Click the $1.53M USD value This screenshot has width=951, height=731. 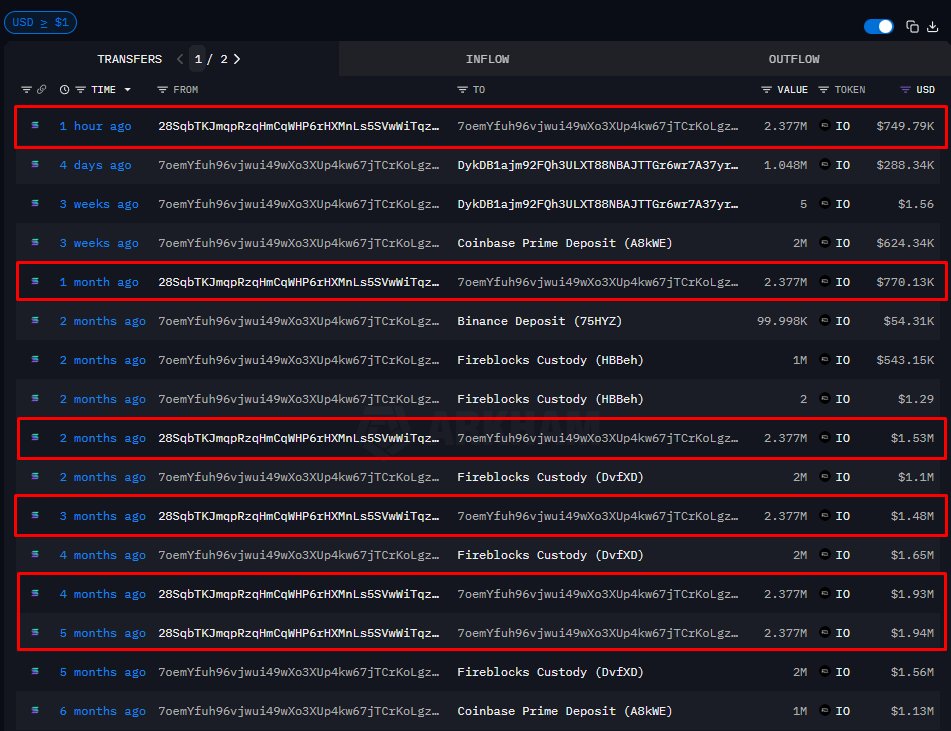[x=912, y=438]
